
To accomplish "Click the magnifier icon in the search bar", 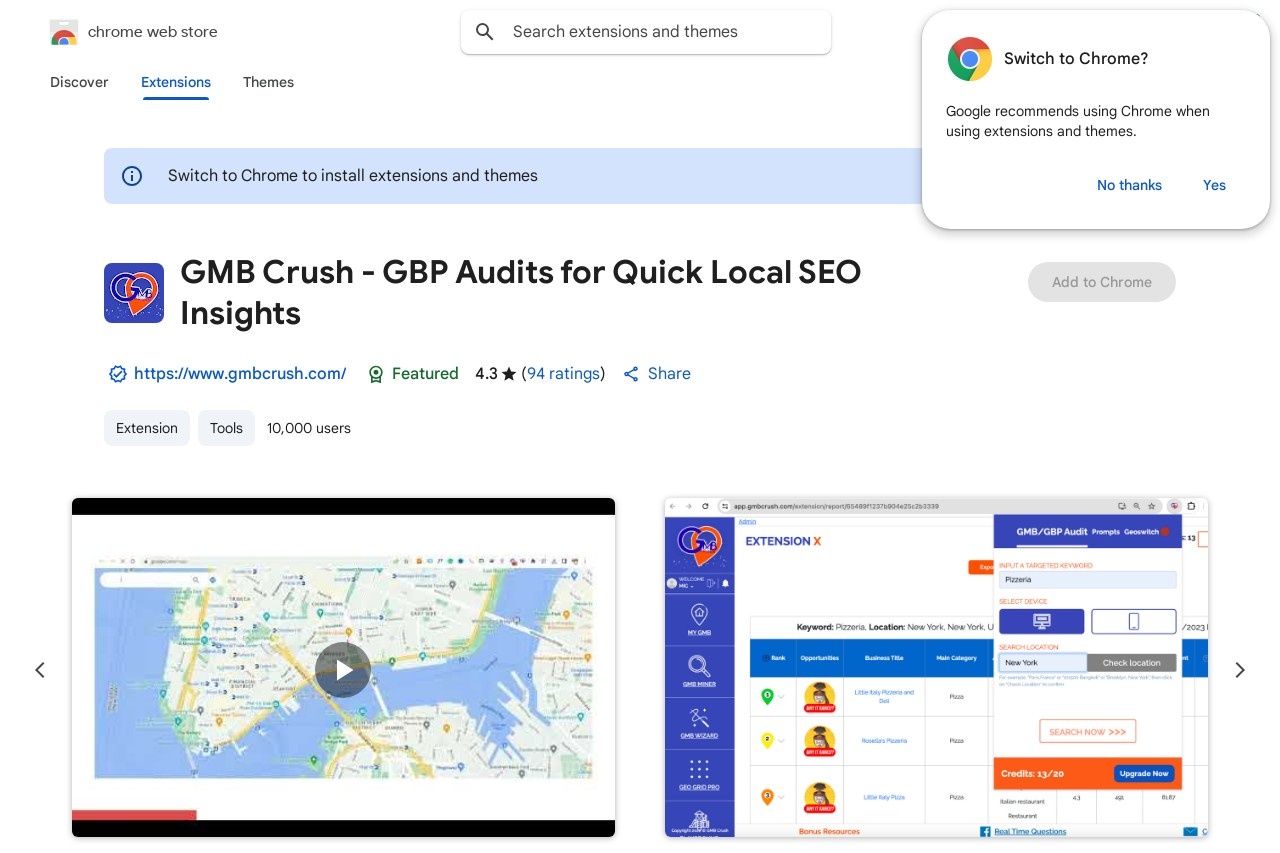I will 485,32.
